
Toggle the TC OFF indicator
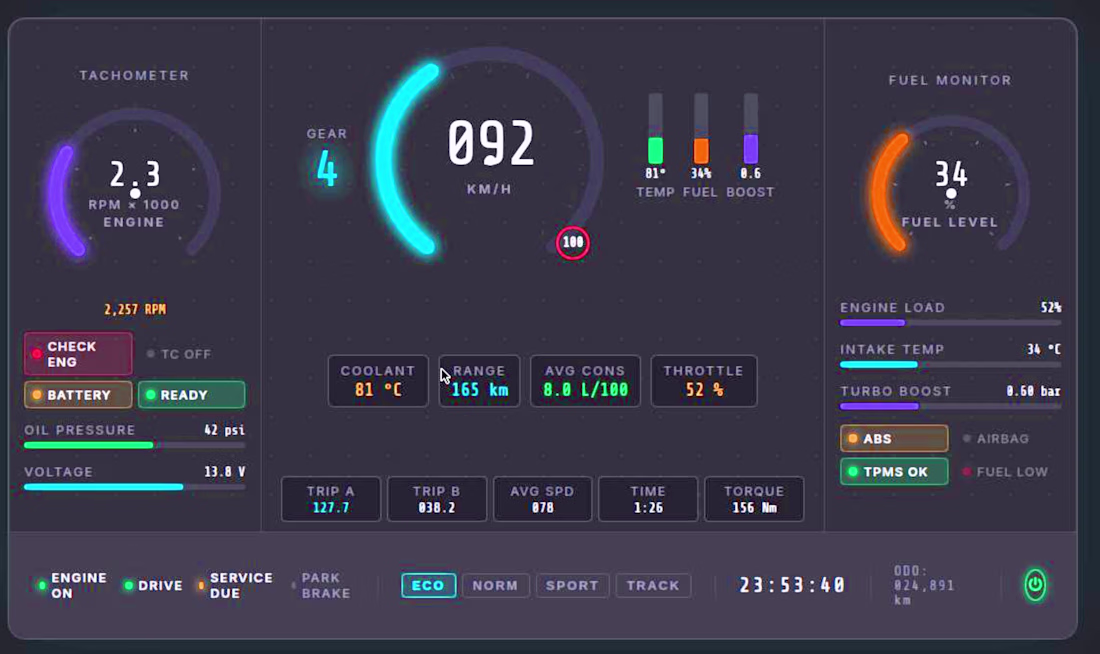pos(179,354)
